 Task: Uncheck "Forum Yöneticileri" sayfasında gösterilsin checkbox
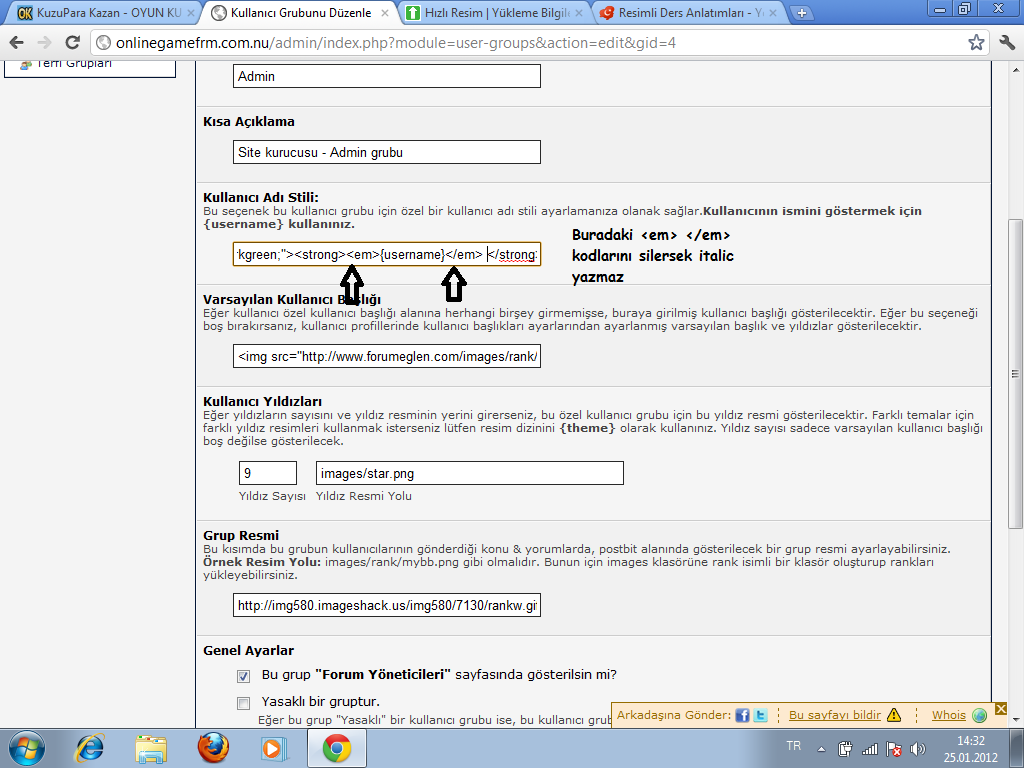pos(244,676)
